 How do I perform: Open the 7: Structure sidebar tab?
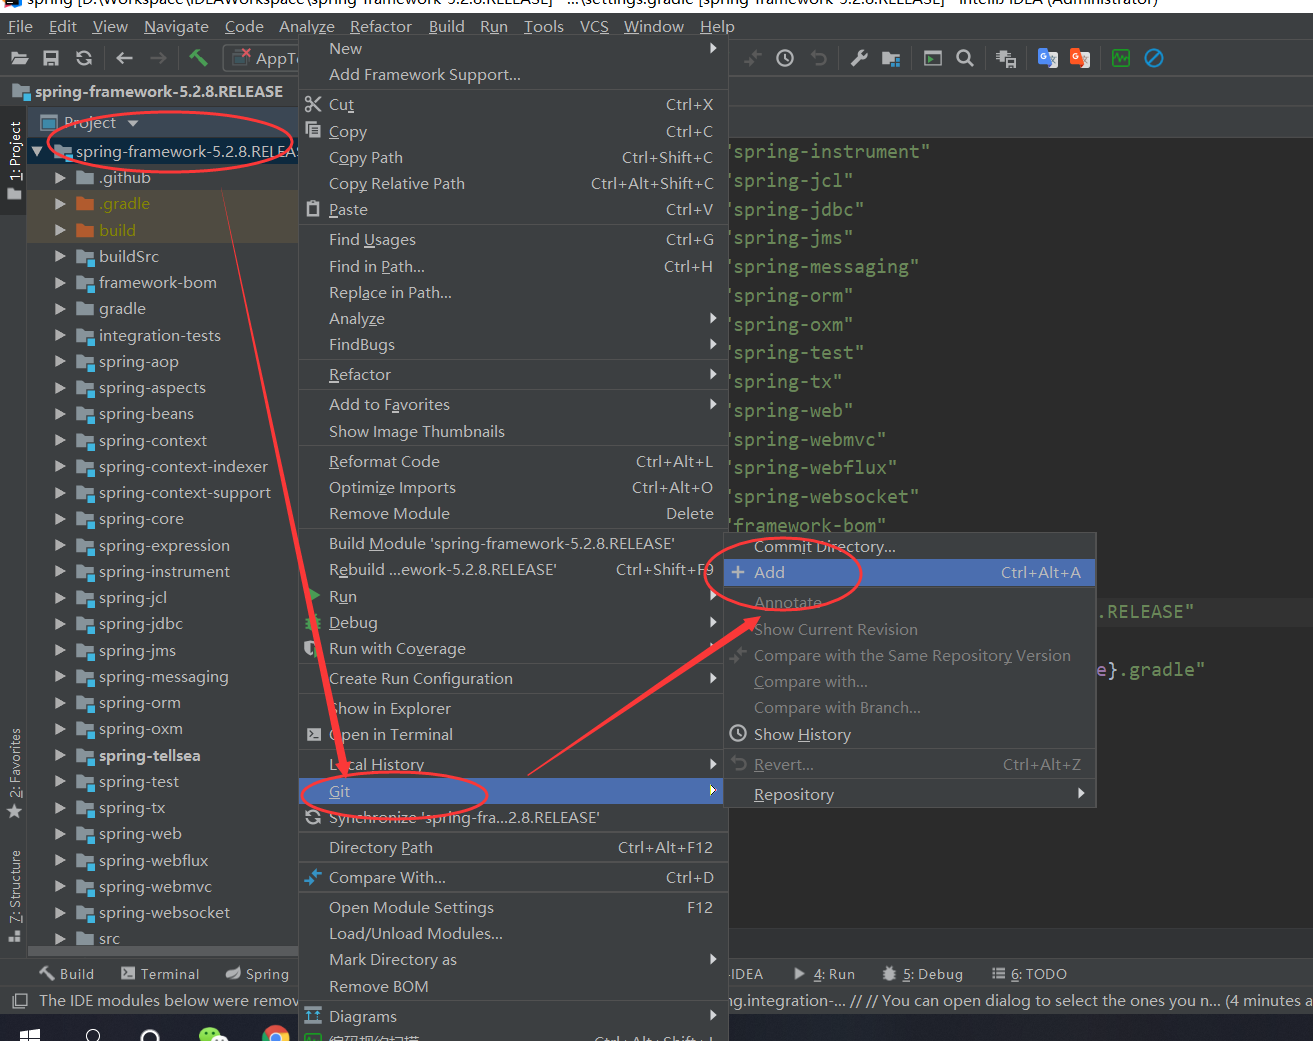point(15,886)
